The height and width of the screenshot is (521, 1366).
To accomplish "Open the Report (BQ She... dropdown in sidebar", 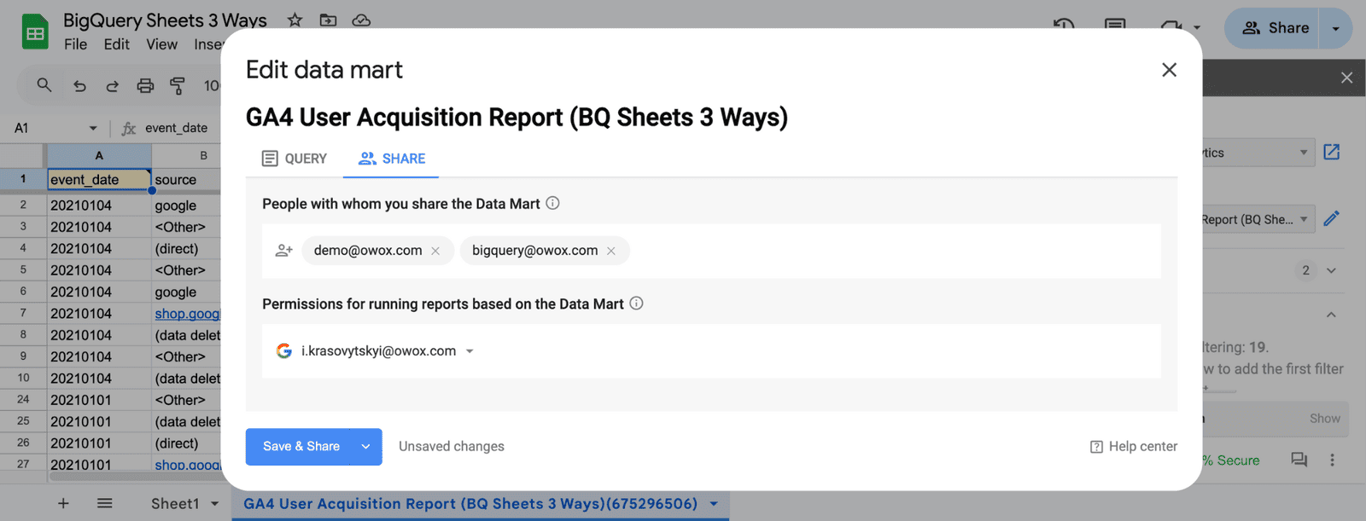I will pyautogui.click(x=1257, y=219).
